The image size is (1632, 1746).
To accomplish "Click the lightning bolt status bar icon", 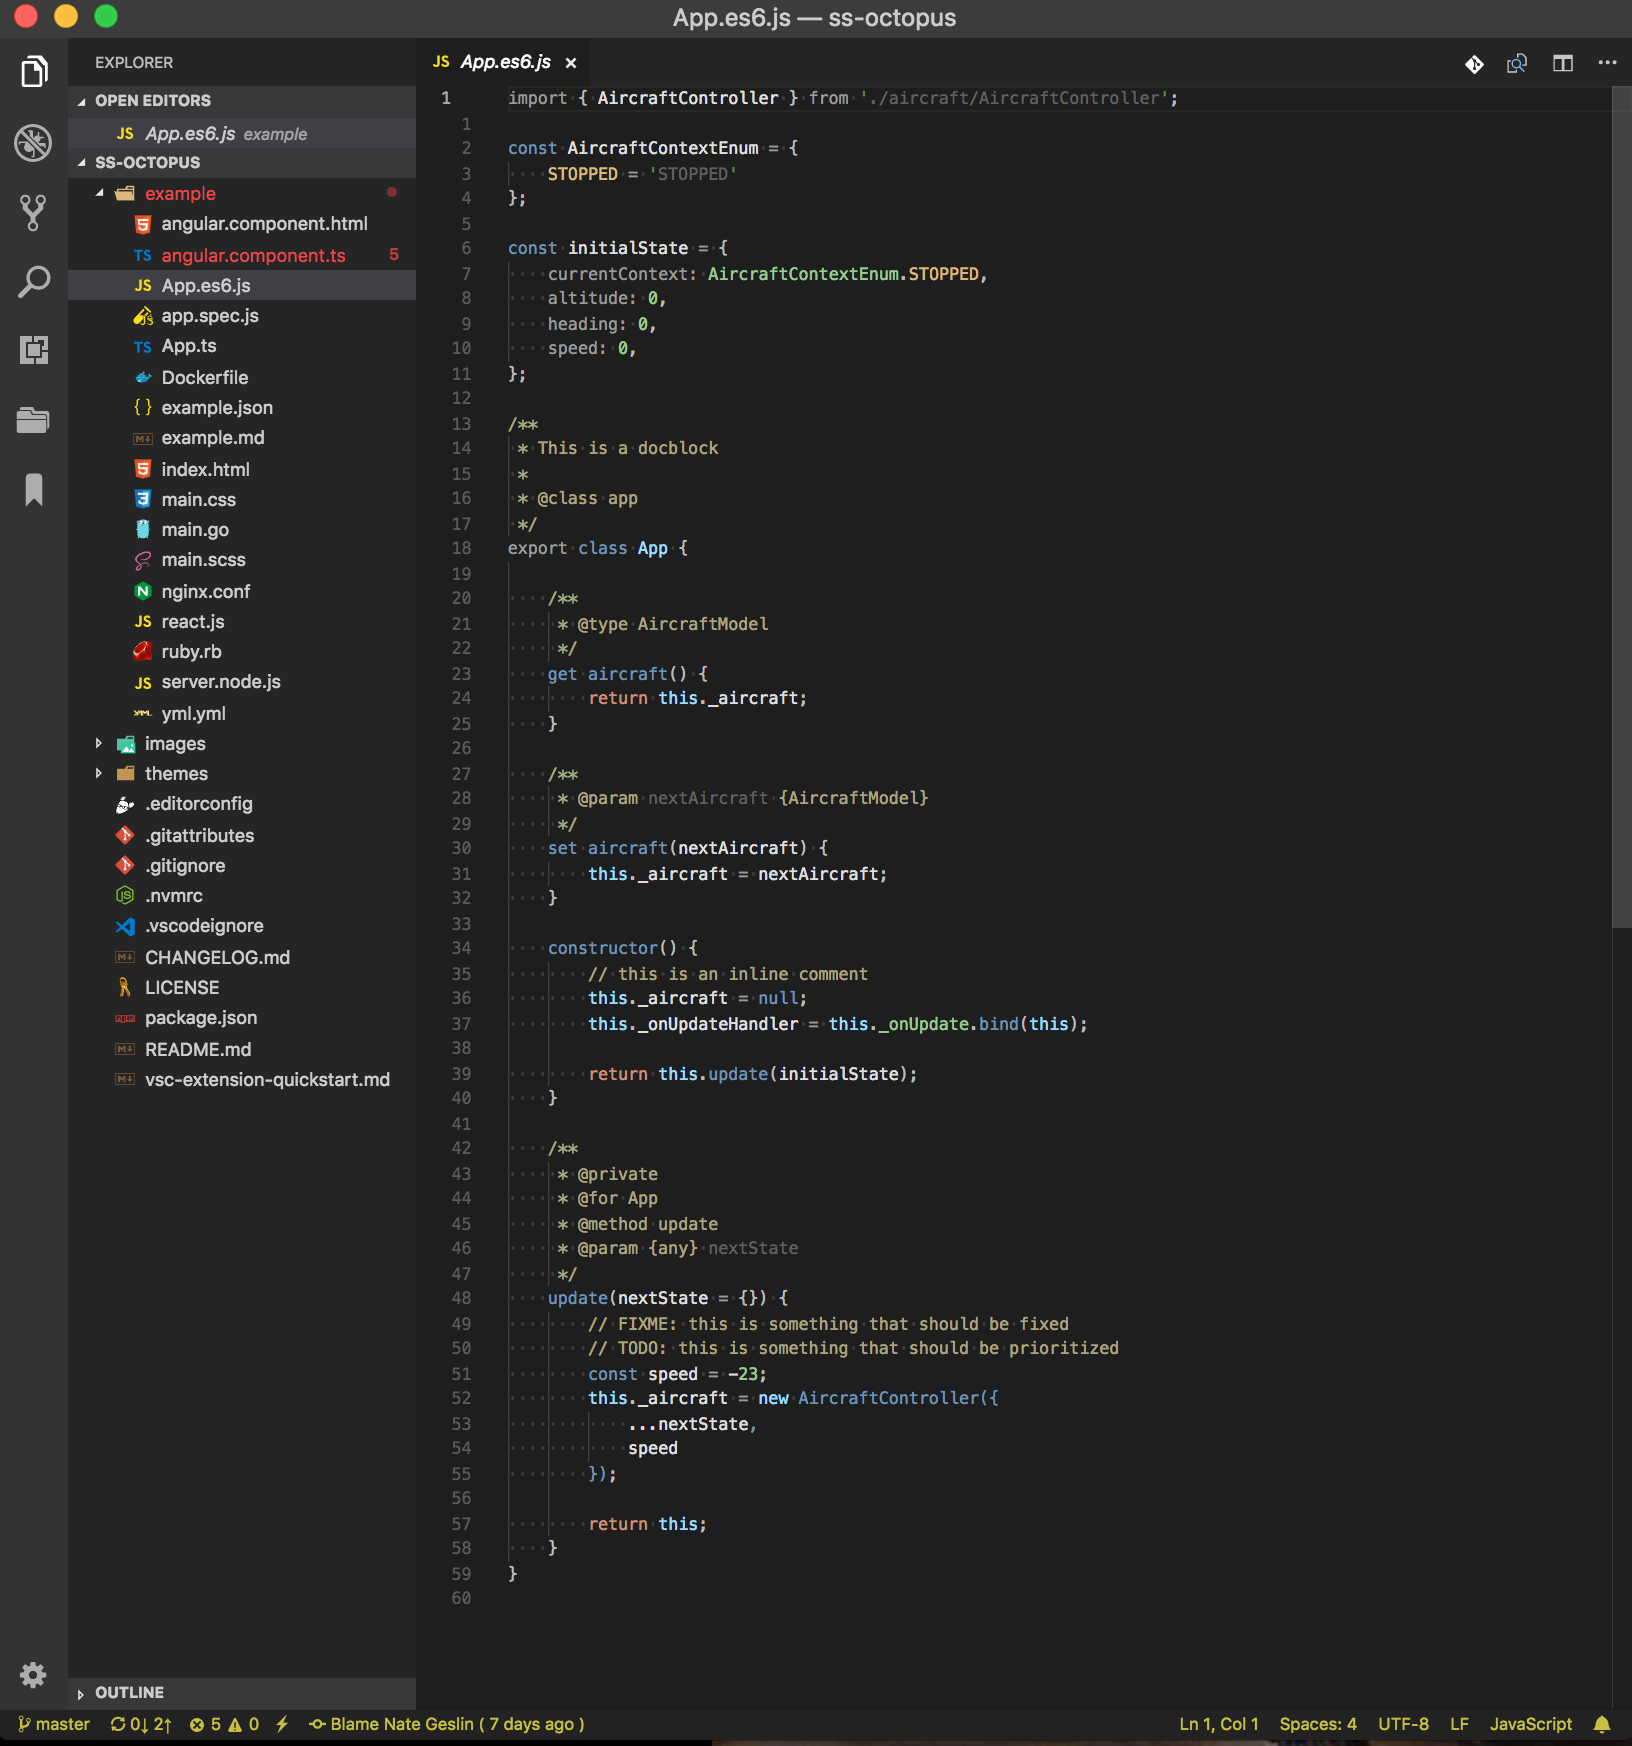I will pyautogui.click(x=282, y=1724).
